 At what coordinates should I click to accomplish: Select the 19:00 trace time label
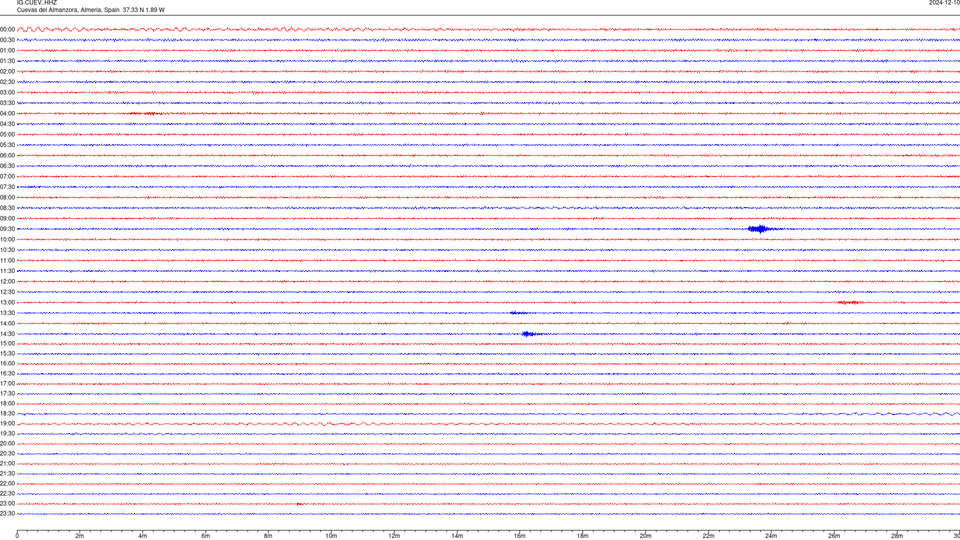pos(7,424)
